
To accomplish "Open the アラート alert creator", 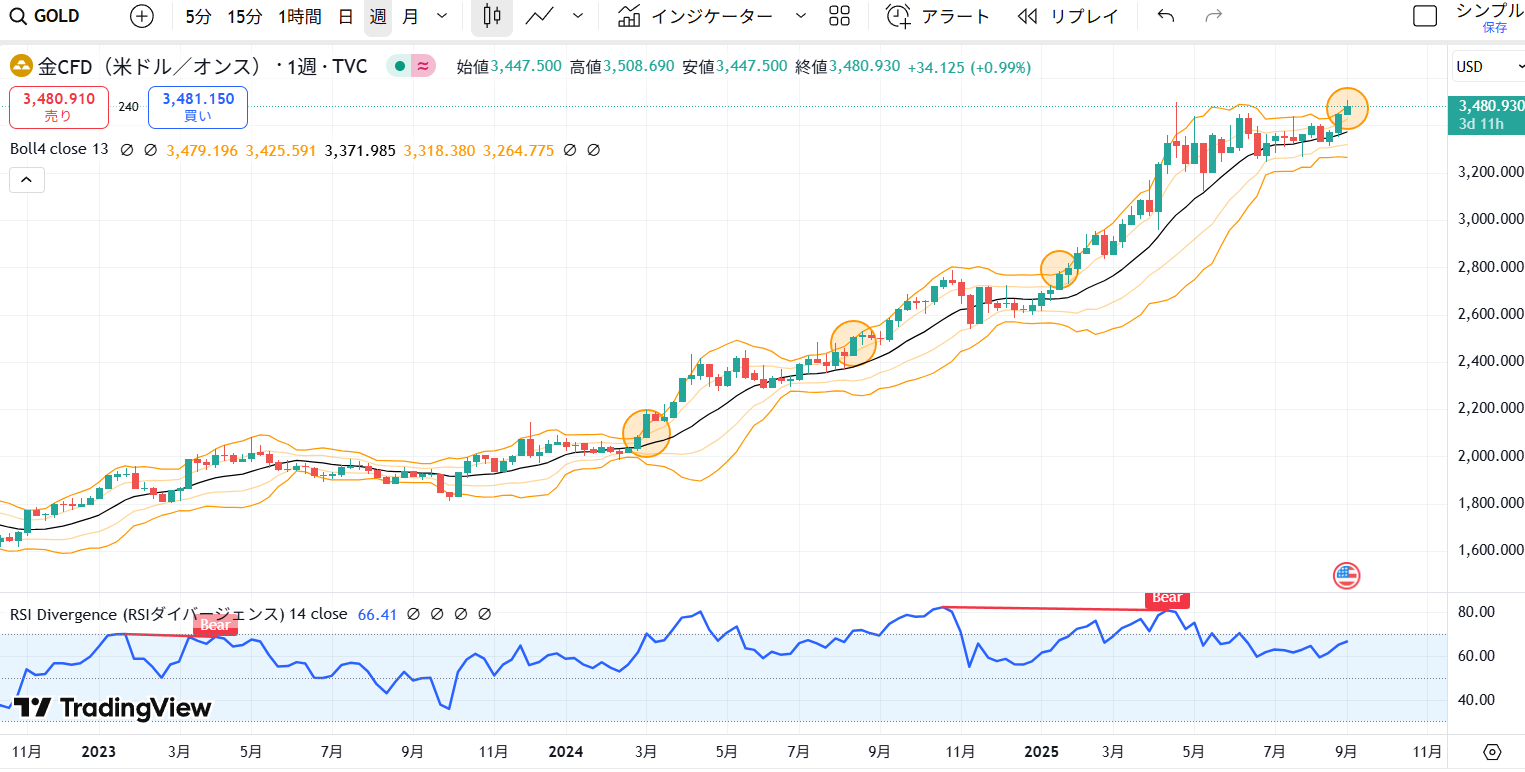I will (x=938, y=16).
